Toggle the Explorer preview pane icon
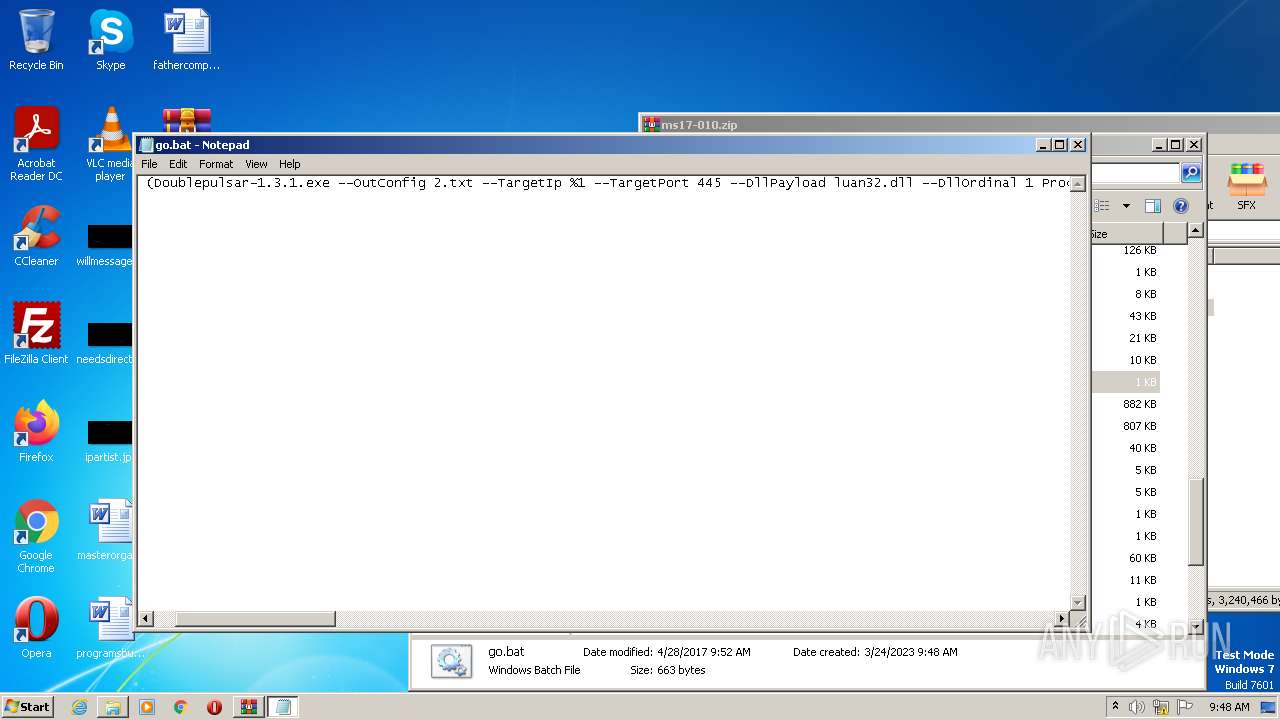Screen dimensions: 1280x720 pos(1152,206)
